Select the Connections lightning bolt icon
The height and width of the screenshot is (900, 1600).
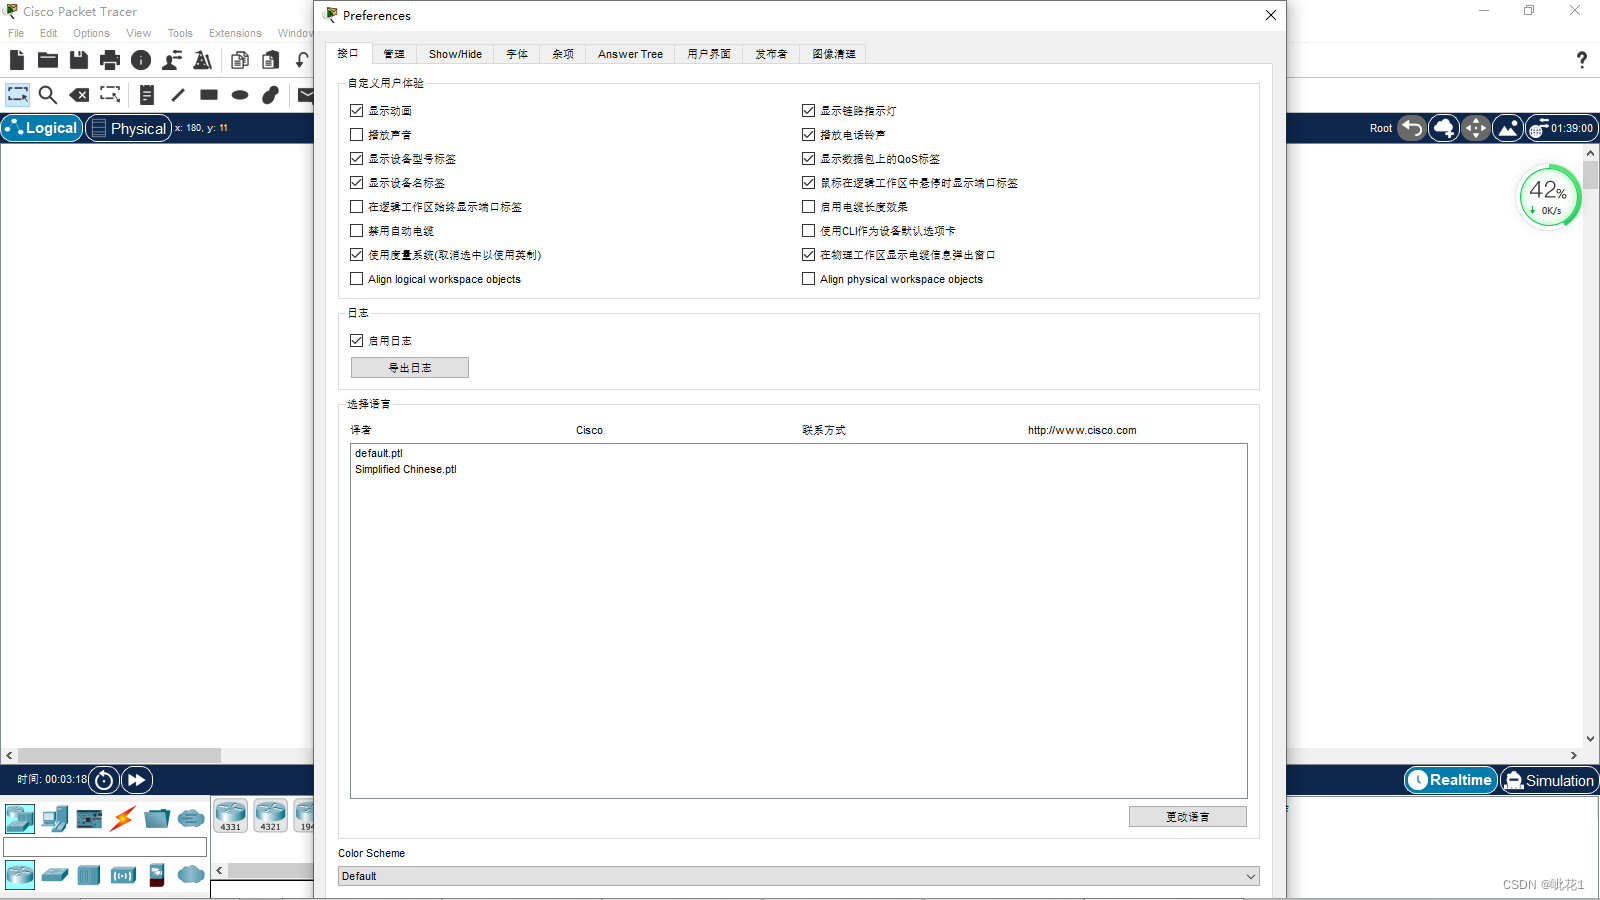pyautogui.click(x=123, y=819)
